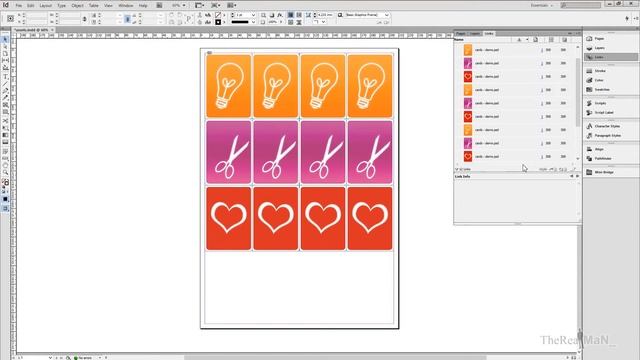Open the stroke type dropdown

[x=253, y=22]
